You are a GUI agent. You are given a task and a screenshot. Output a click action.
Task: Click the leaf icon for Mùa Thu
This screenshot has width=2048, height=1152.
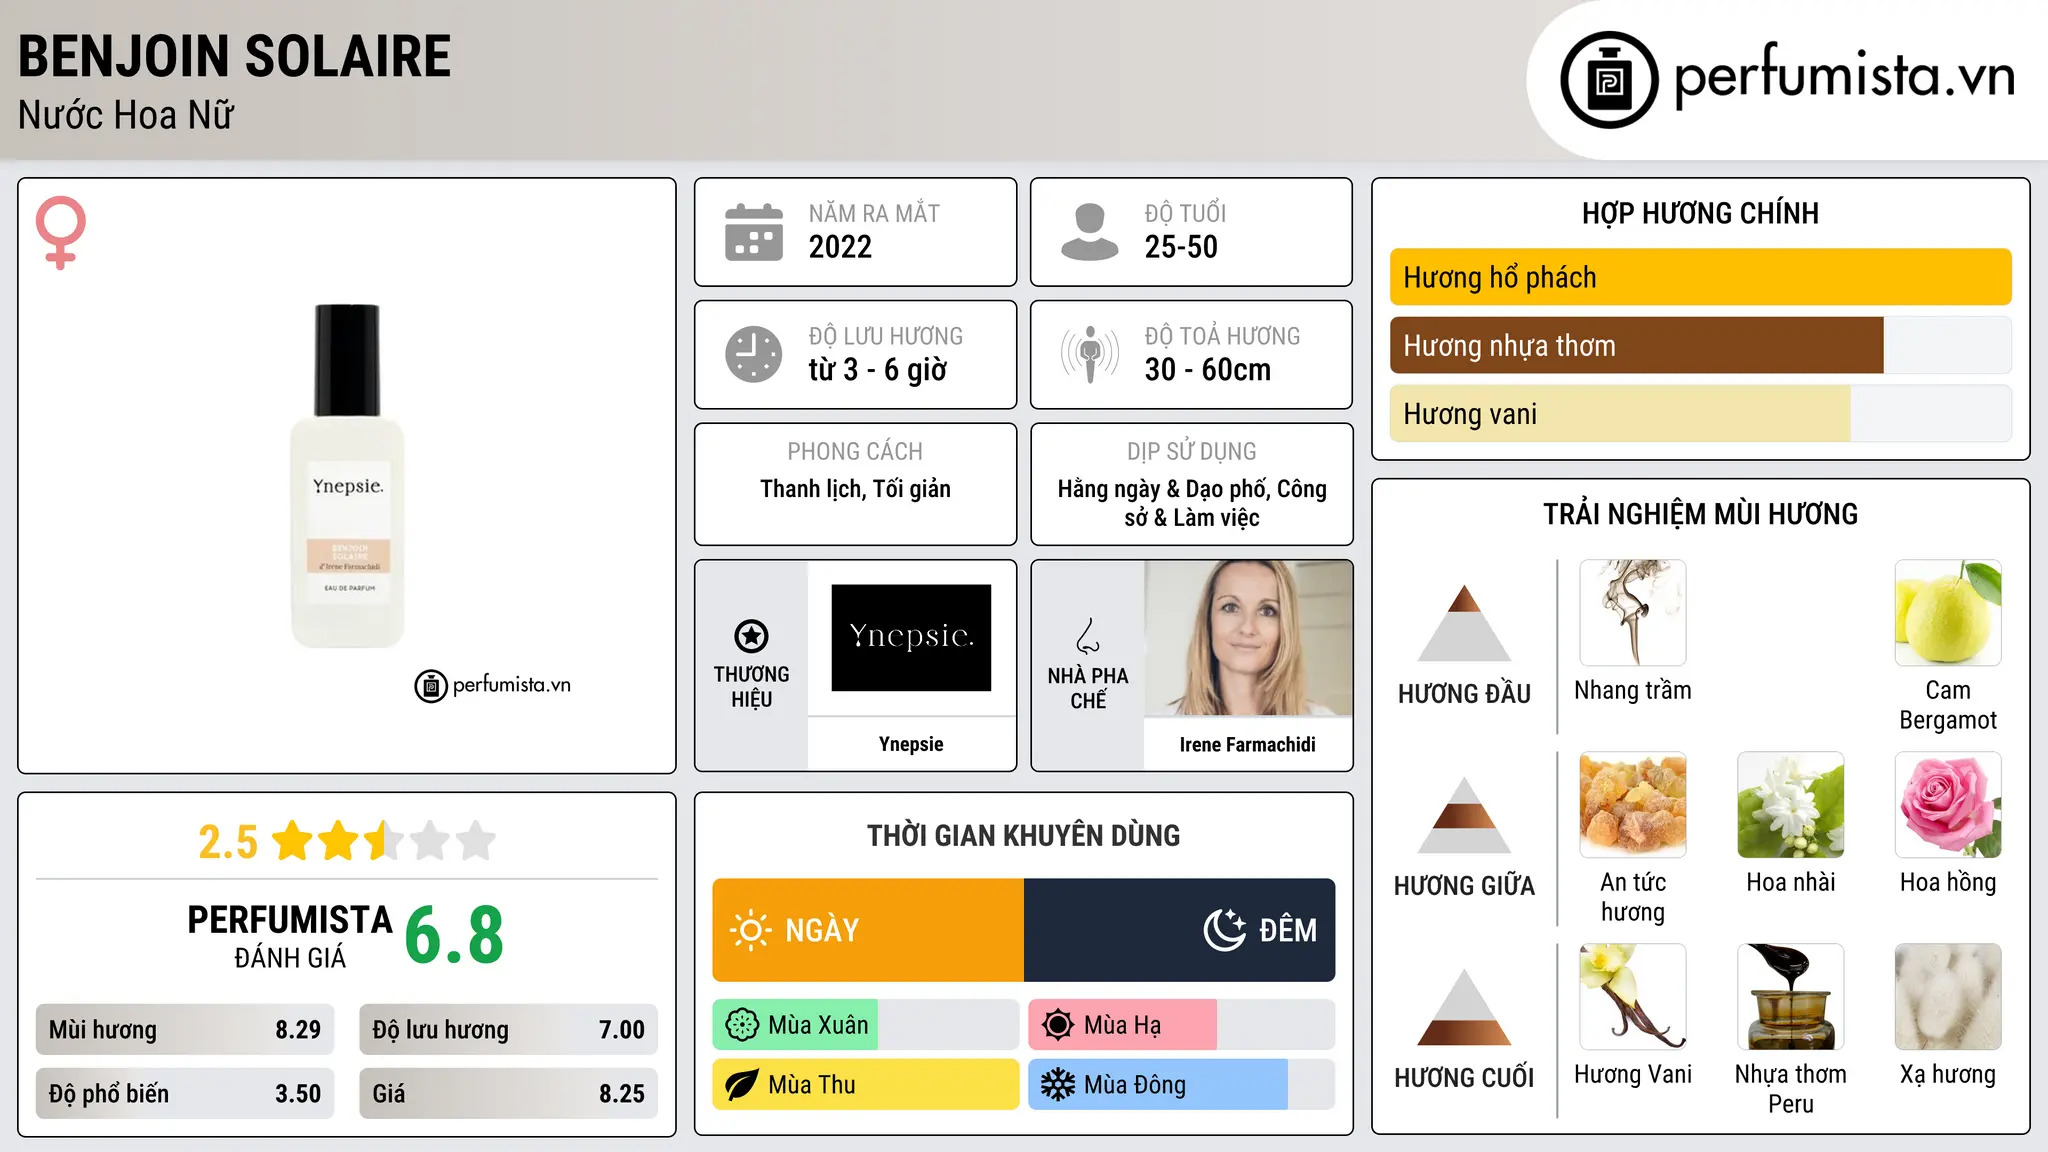tap(742, 1085)
